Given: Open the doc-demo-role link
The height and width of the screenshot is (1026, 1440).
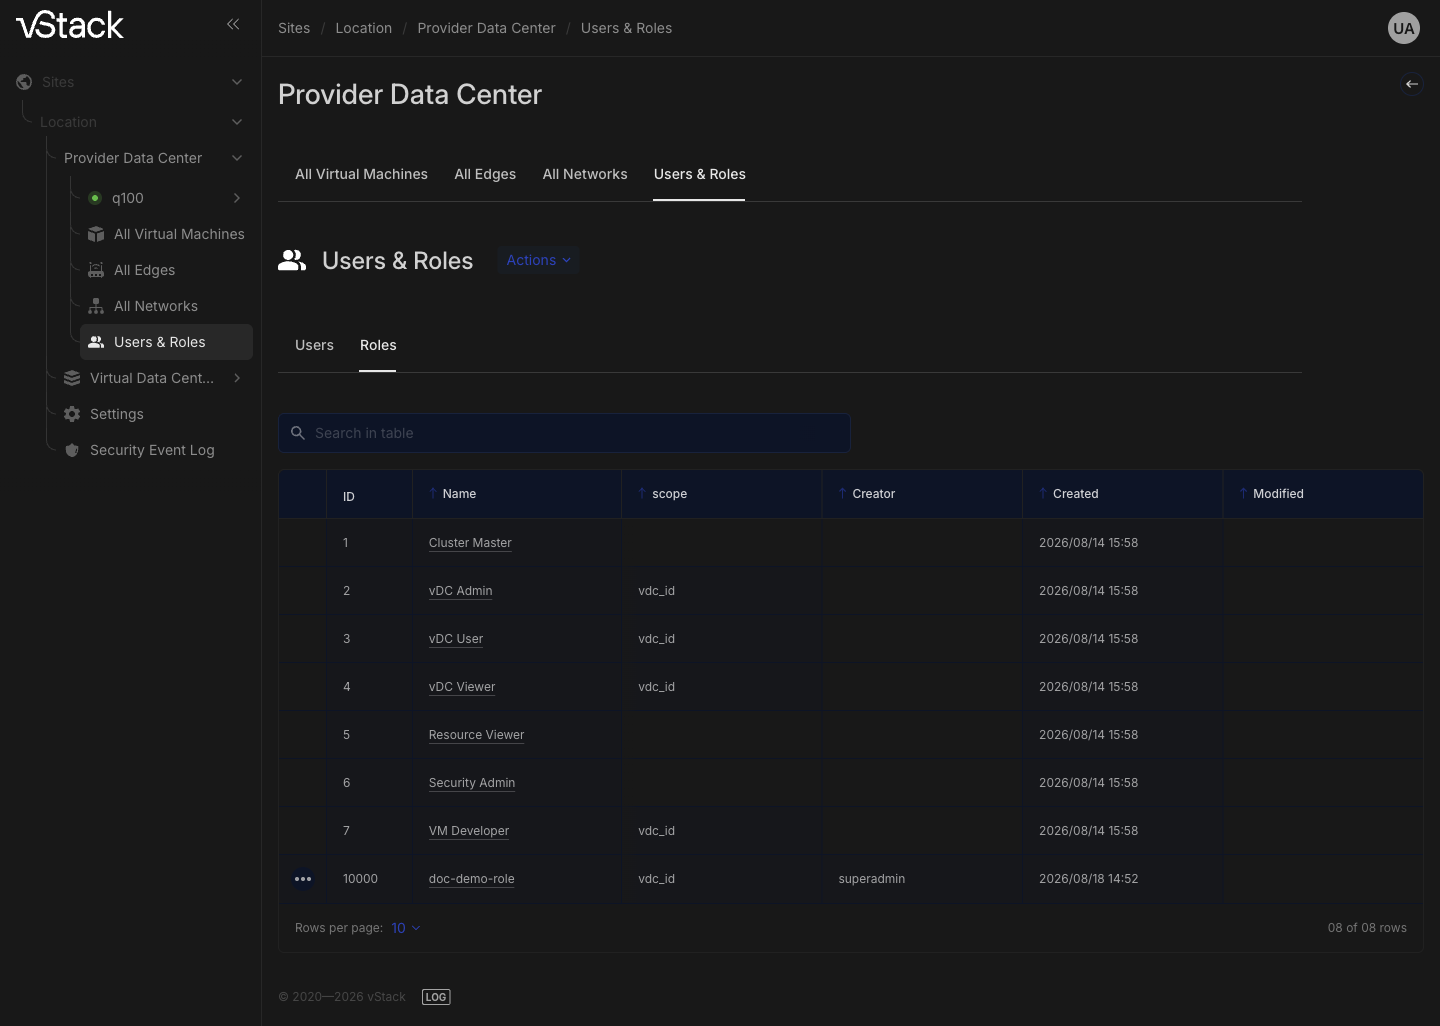Looking at the screenshot, I should coord(472,879).
